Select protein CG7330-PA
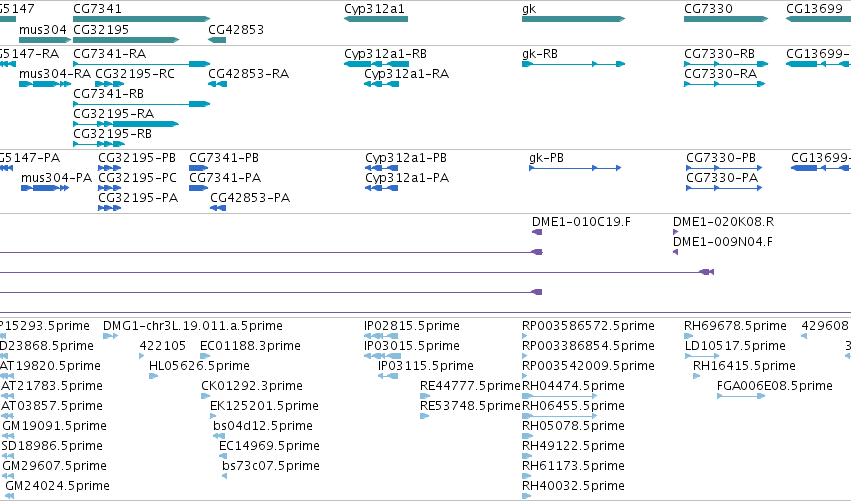The image size is (851, 501). [724, 188]
